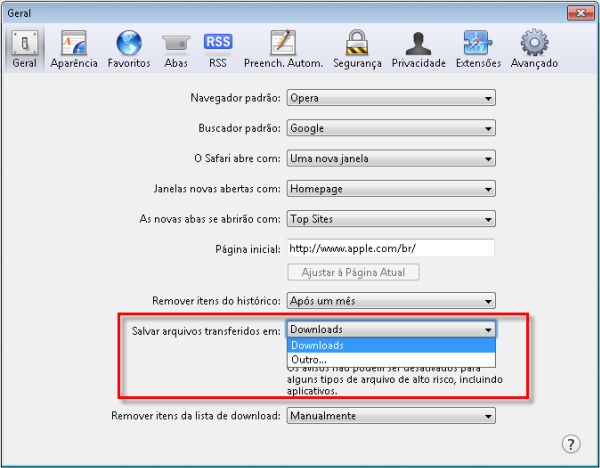Expand the Remover itens do histórico dropdown
The image size is (600, 468).
(391, 300)
